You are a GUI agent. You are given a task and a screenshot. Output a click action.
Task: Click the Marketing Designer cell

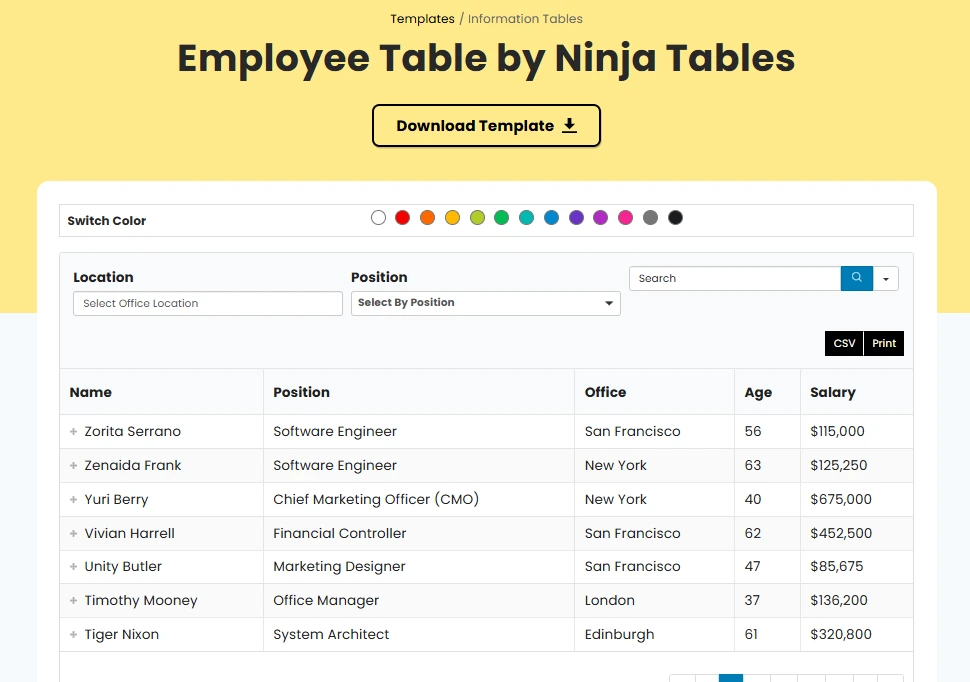[419, 566]
